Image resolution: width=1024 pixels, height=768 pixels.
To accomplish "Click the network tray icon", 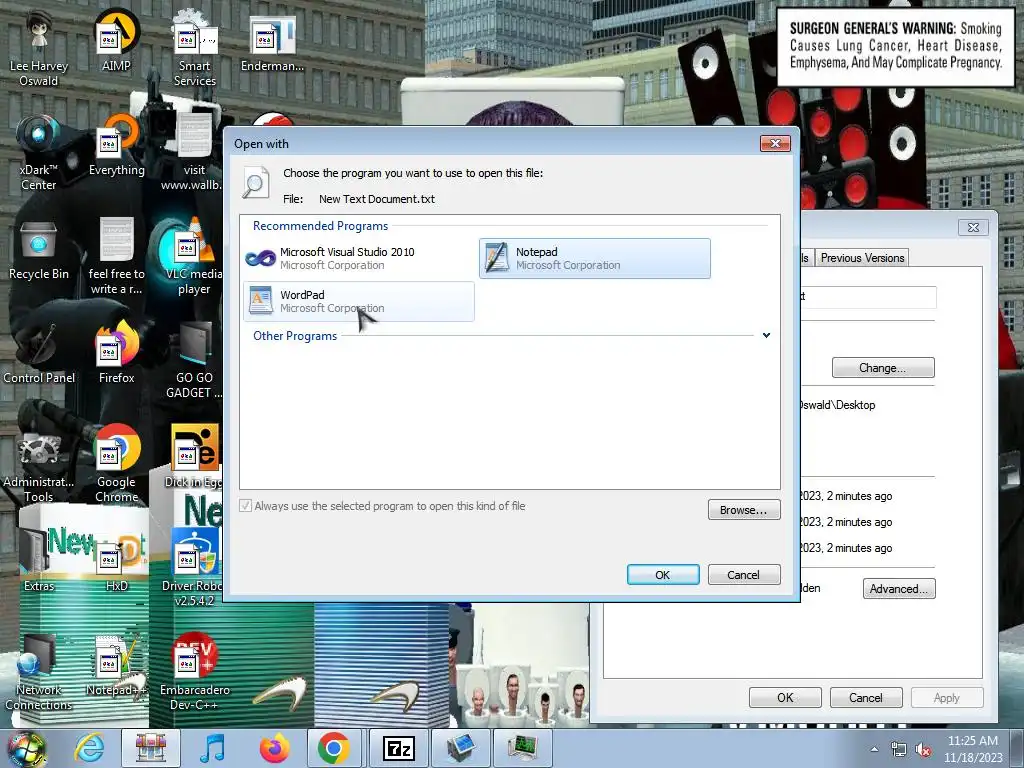I will (x=899, y=750).
